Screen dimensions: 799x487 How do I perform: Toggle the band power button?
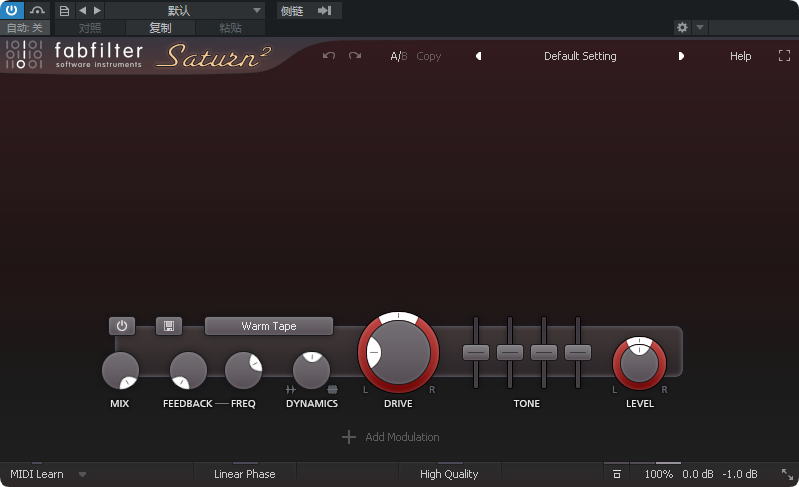(122, 326)
